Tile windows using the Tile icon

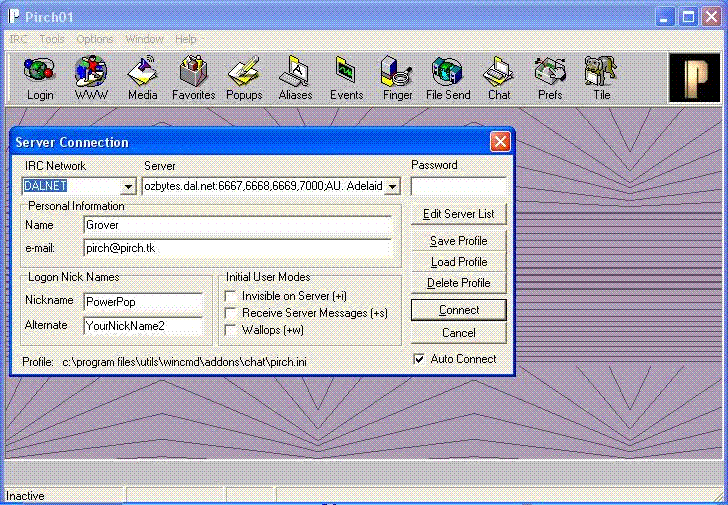[x=601, y=78]
